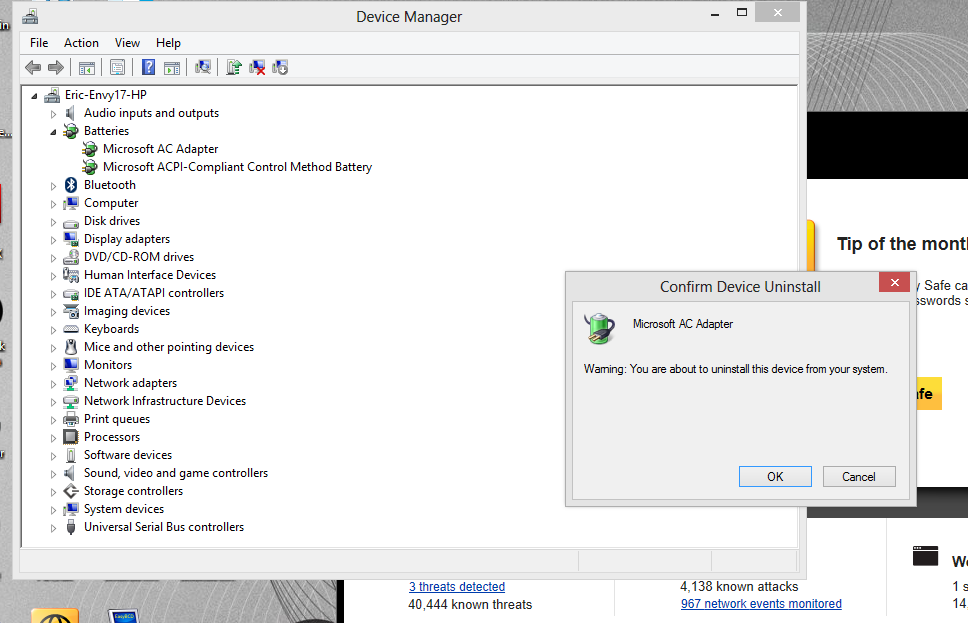Click the Device Manager title bar icon

pyautogui.click(x=30, y=17)
